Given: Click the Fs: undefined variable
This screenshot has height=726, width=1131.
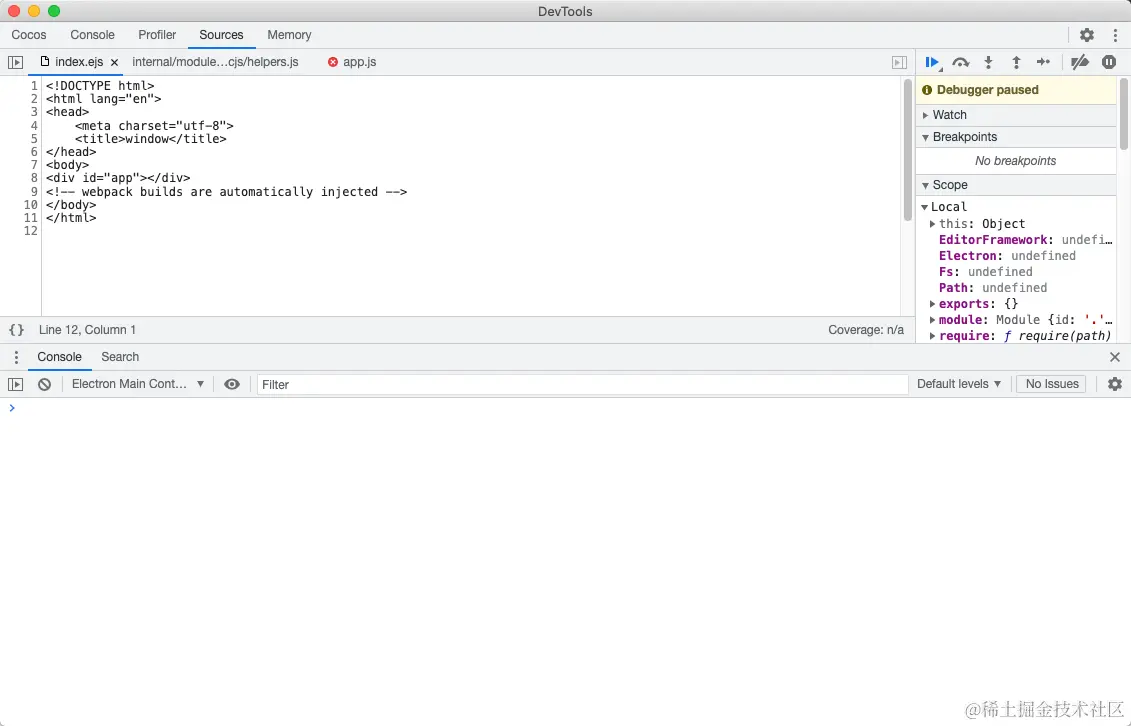Looking at the screenshot, I should click(985, 272).
